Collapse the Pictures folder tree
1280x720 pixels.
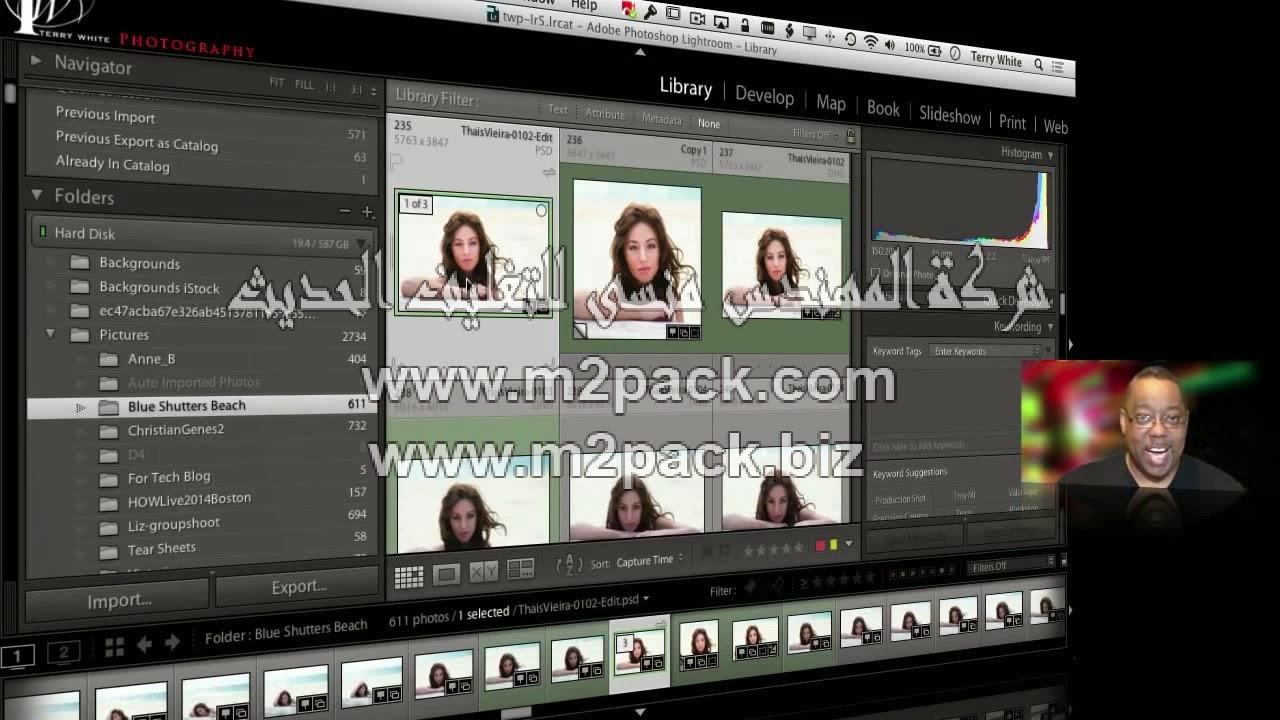pyautogui.click(x=50, y=334)
